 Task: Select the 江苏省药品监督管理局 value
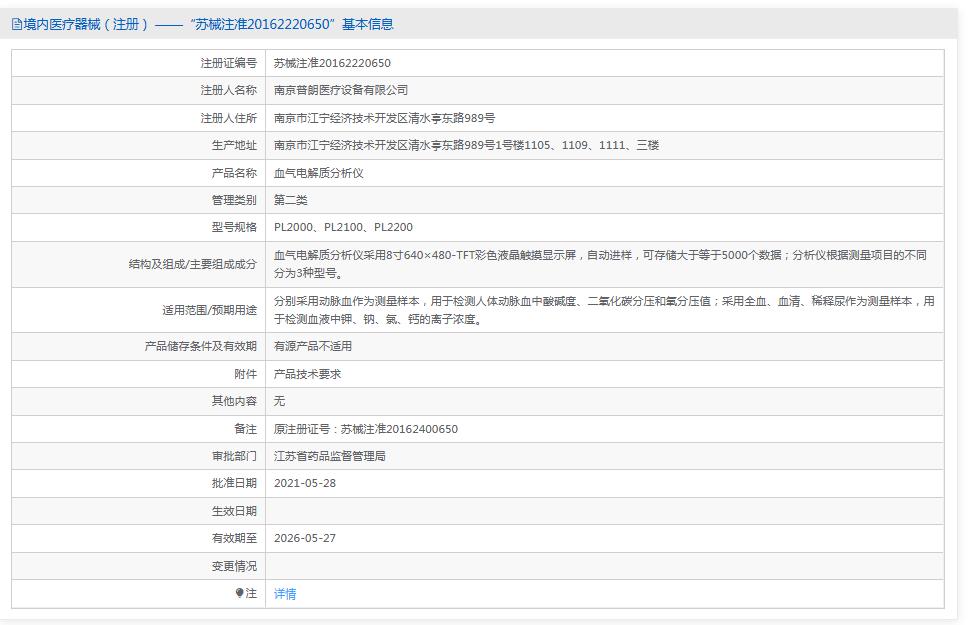(x=330, y=456)
